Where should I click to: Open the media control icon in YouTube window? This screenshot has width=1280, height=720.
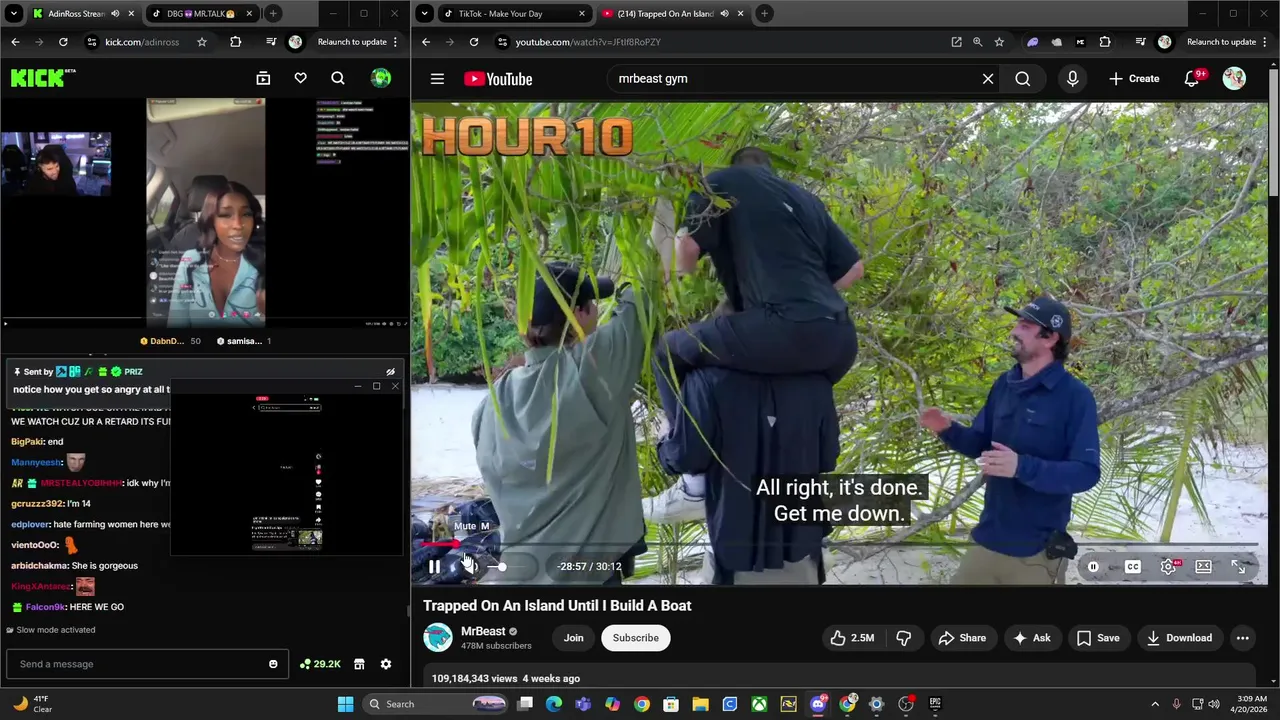pos(1139,42)
